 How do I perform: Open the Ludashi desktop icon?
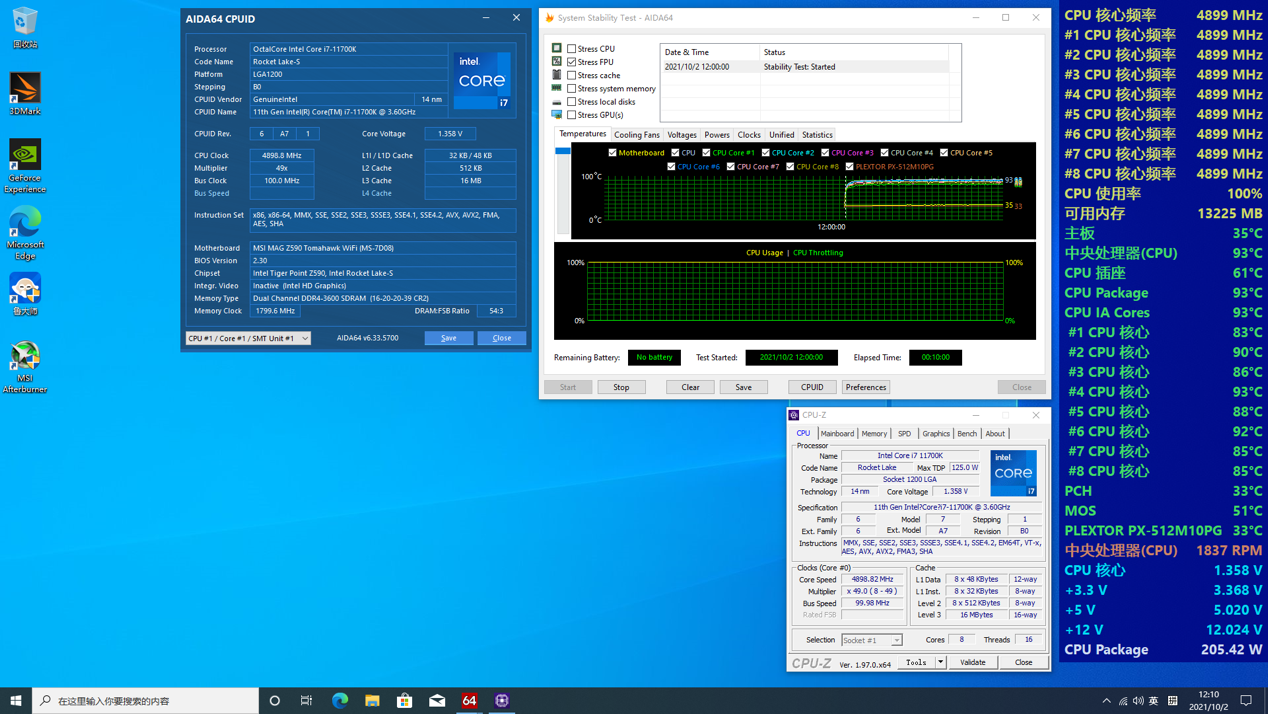click(x=25, y=295)
